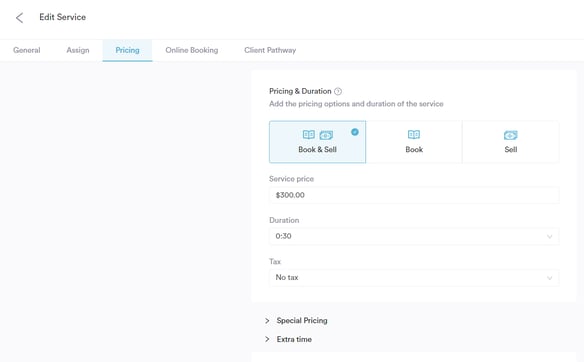
Task: Click the Service price input field
Action: pos(414,195)
